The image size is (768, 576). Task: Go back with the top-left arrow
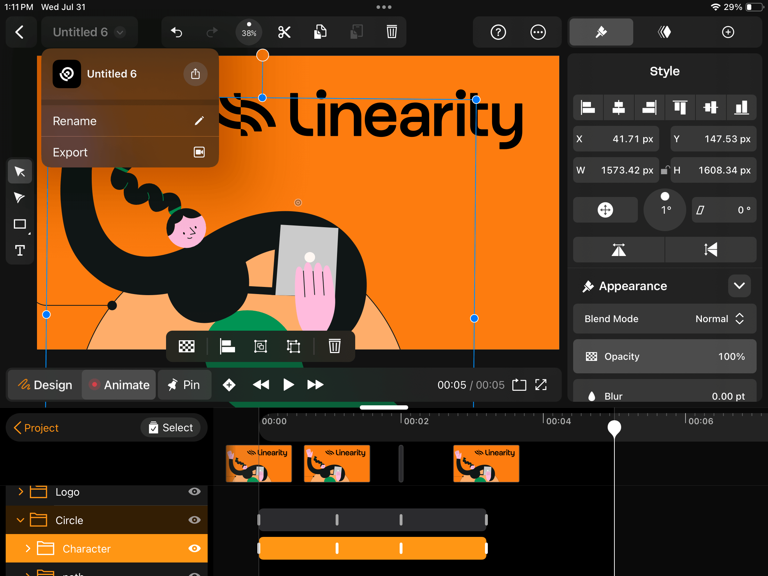tap(20, 32)
